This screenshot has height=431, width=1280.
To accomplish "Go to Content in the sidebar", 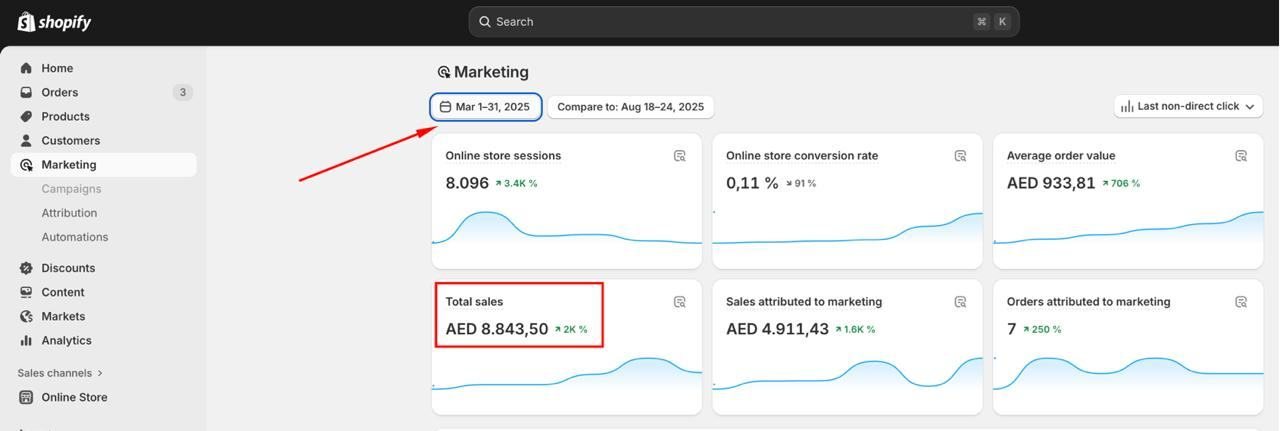I will tap(104, 292).
